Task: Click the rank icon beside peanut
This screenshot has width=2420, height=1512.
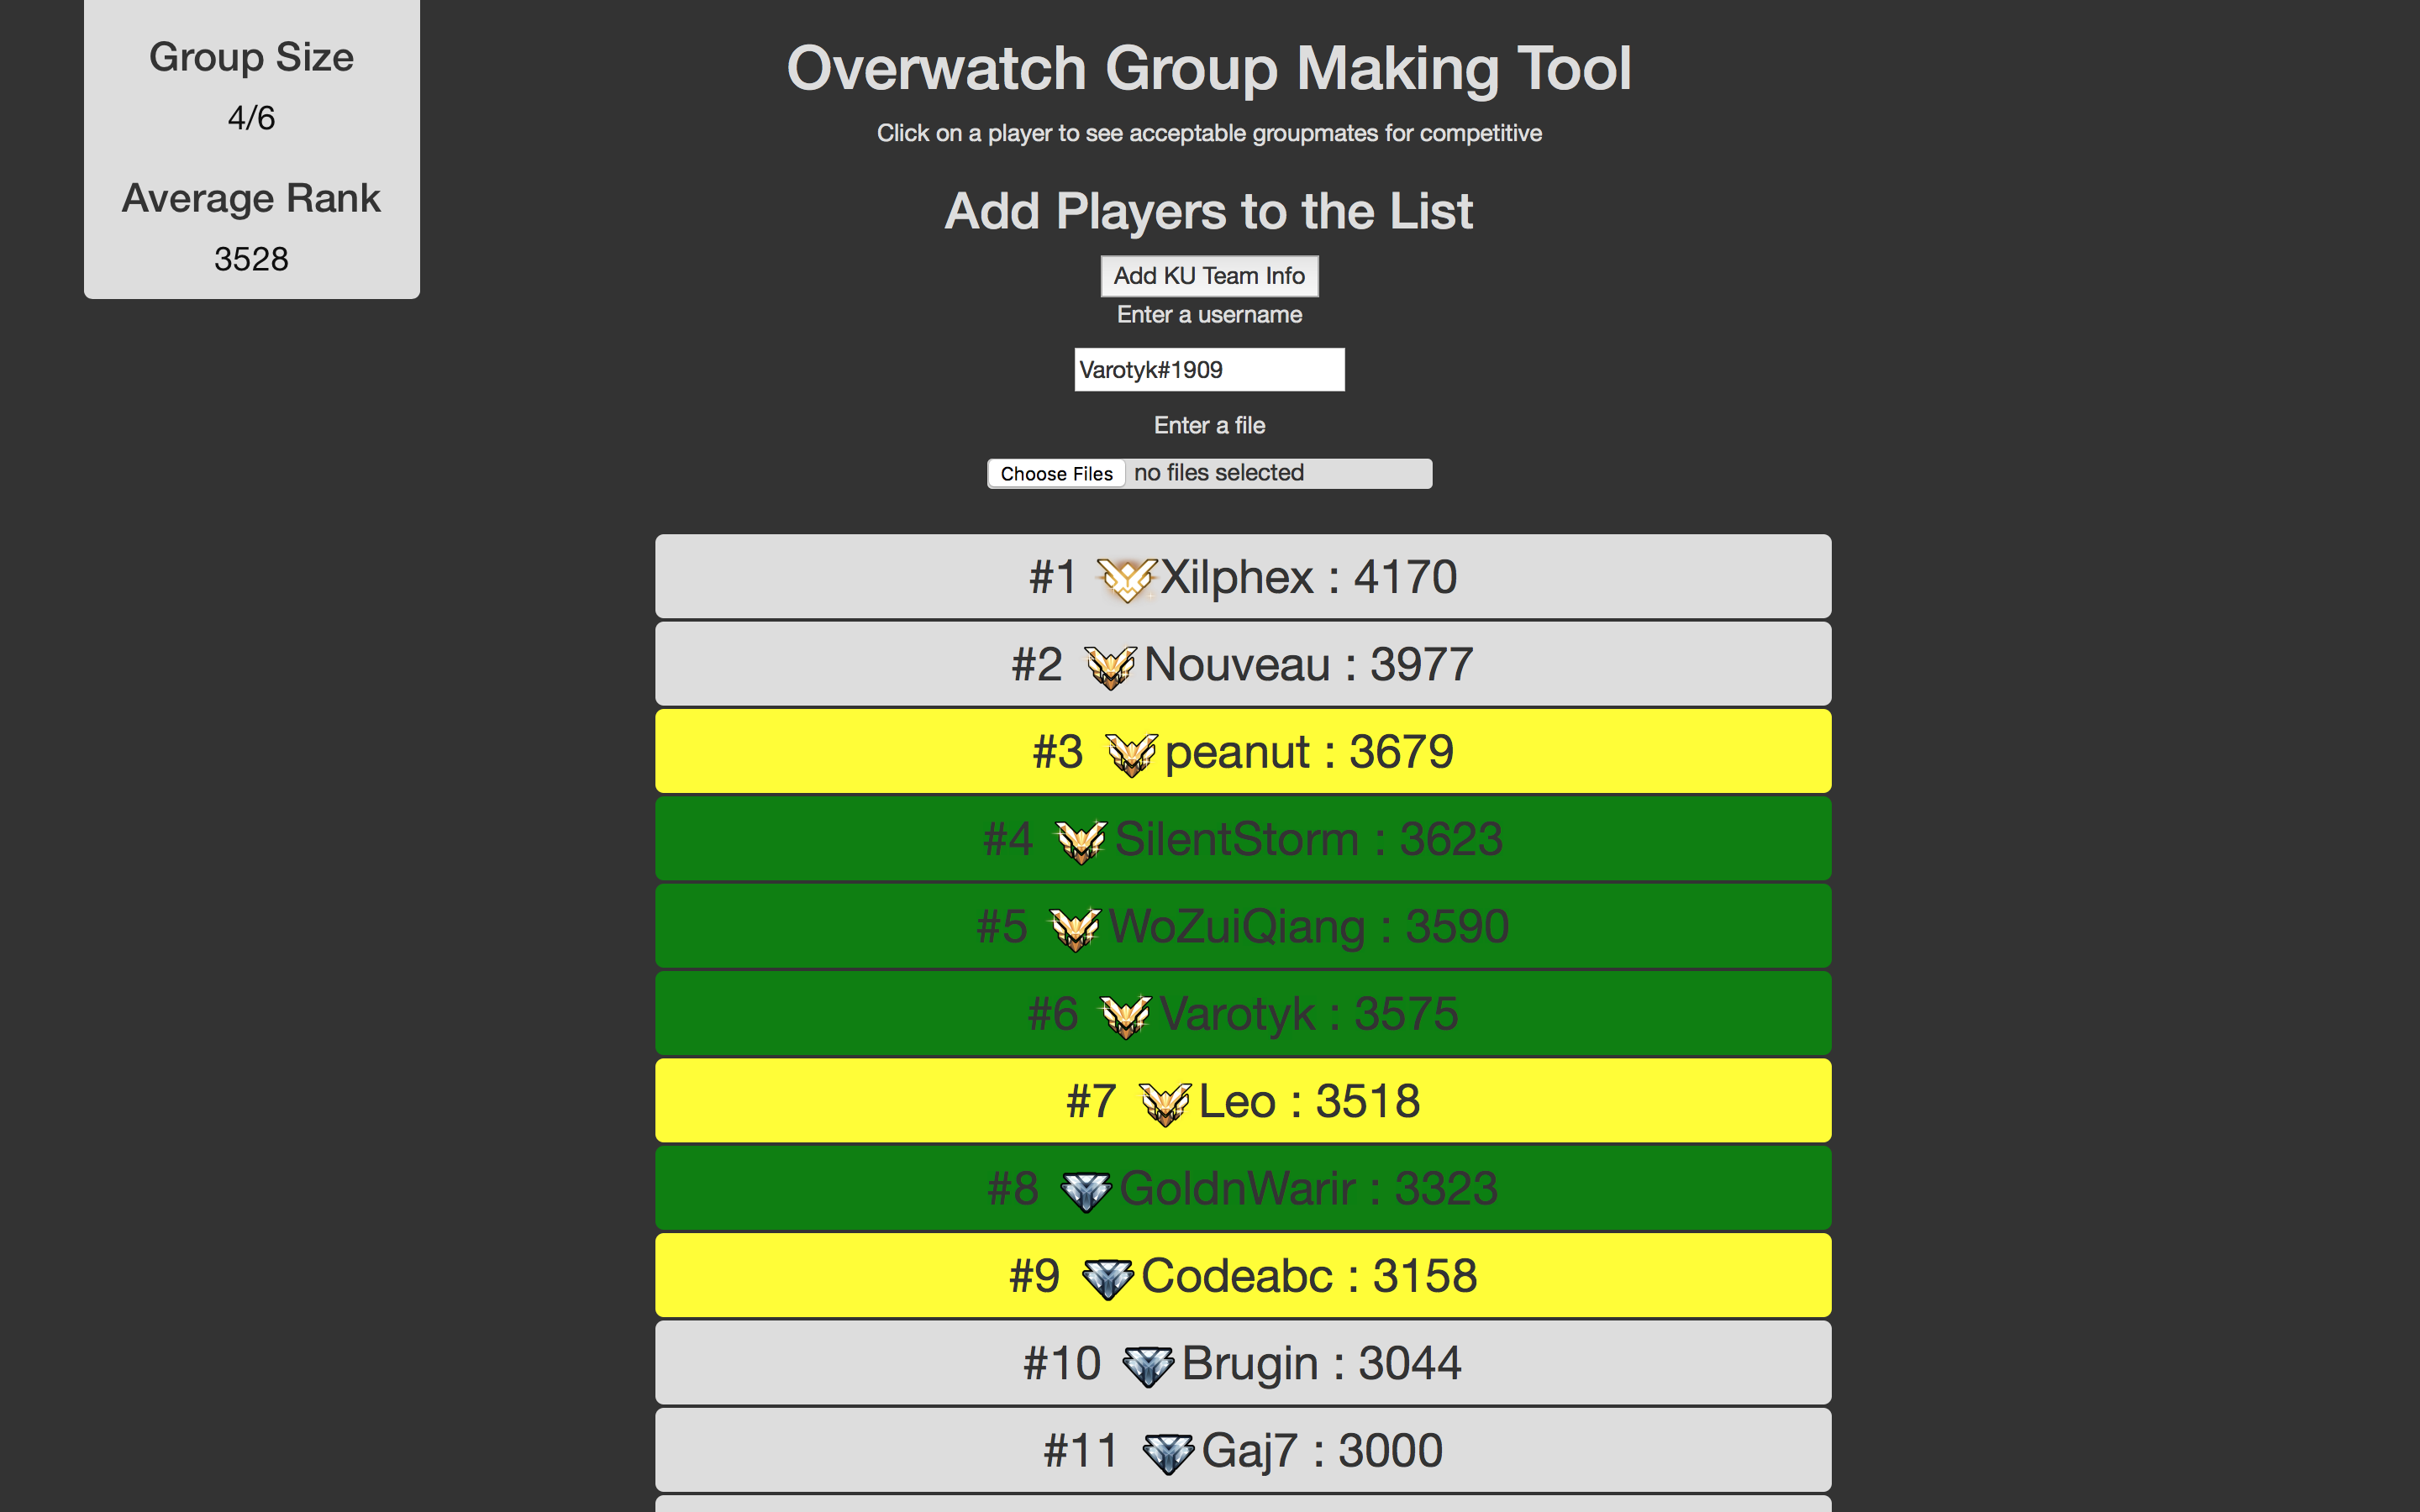Action: coord(1132,754)
